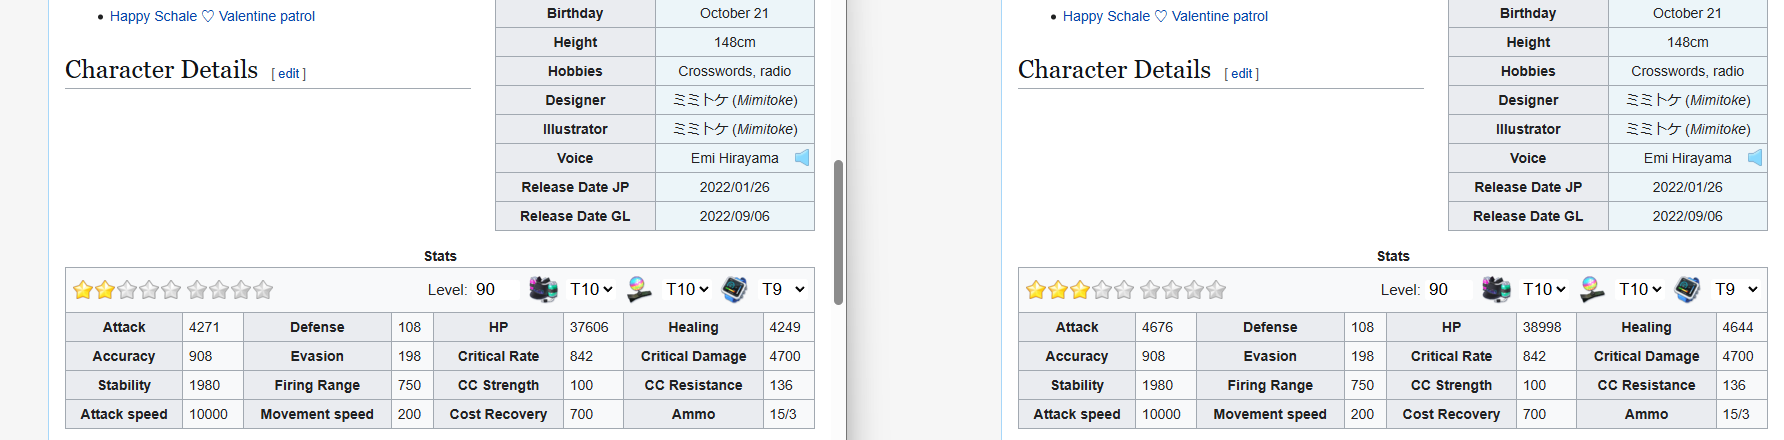Click Birthday value October 21 in left window

(x=735, y=13)
